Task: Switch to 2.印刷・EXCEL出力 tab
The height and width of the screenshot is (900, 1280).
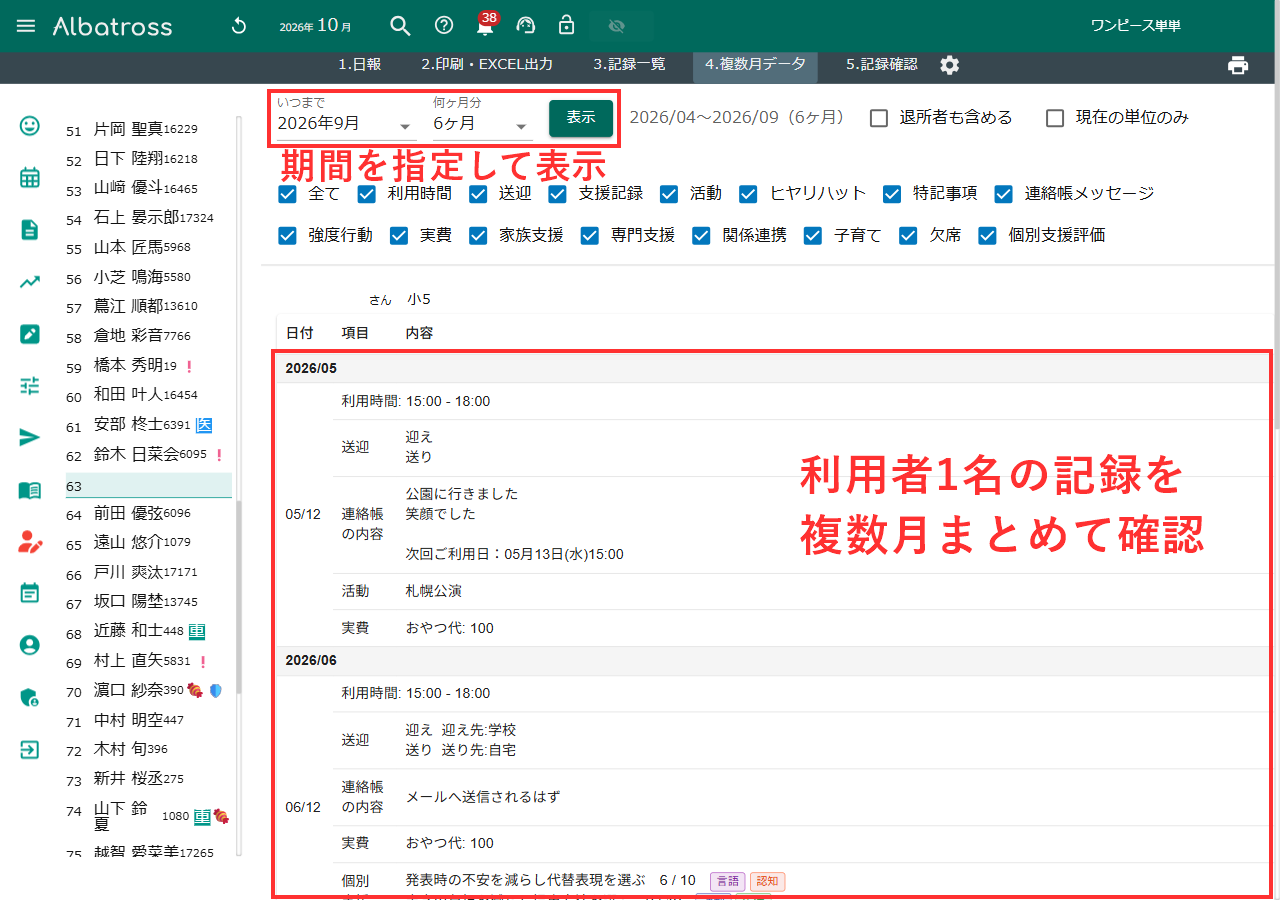Action: [487, 64]
